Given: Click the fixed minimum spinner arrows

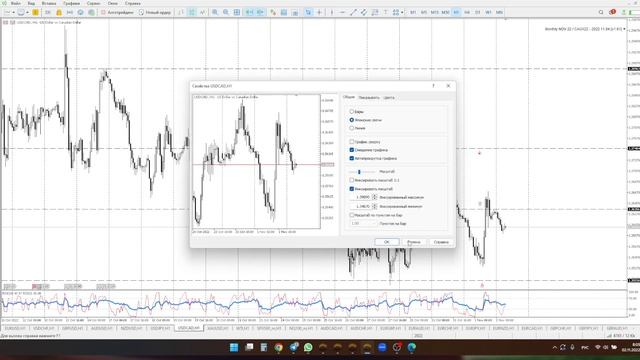Looking at the screenshot, I should click(x=374, y=207).
